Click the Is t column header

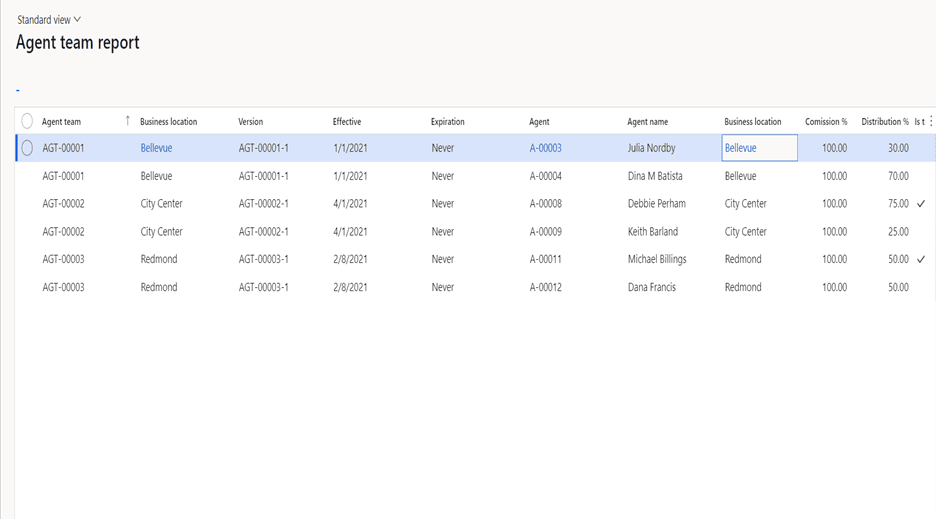tap(919, 121)
